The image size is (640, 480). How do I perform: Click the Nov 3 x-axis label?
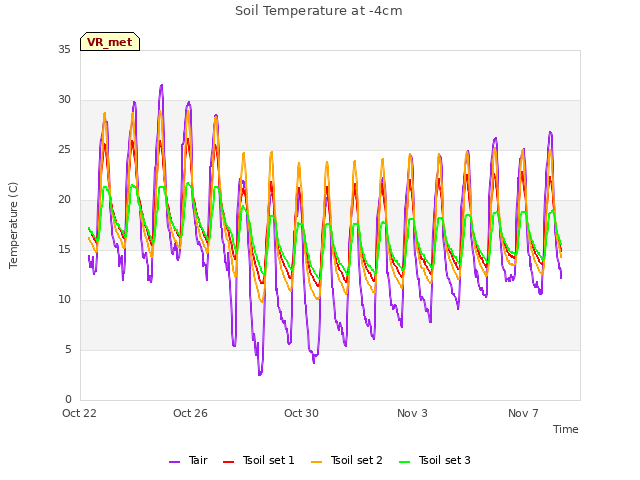pyautogui.click(x=412, y=413)
